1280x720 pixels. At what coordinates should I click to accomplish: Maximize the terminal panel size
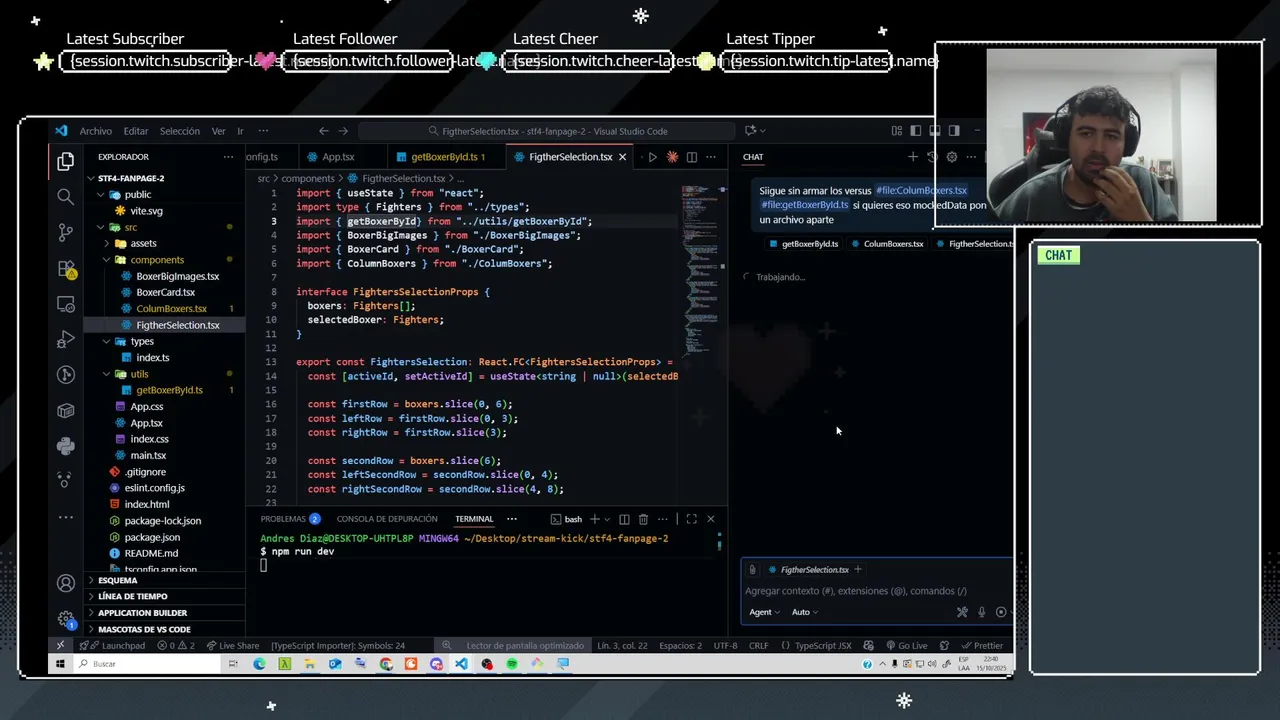[691, 519]
